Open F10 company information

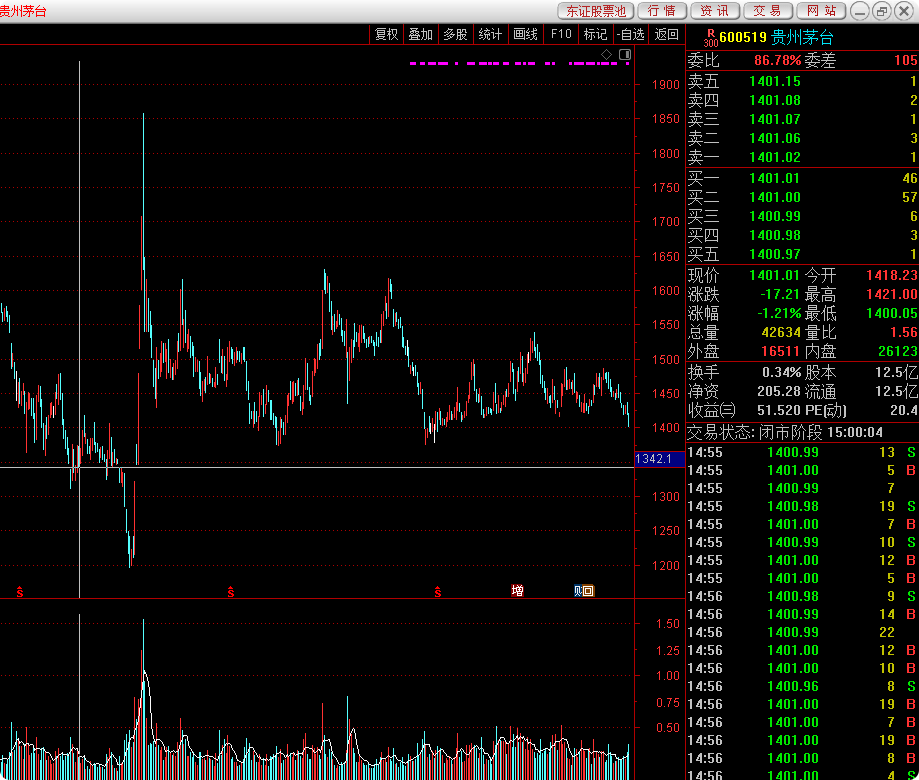(561, 35)
